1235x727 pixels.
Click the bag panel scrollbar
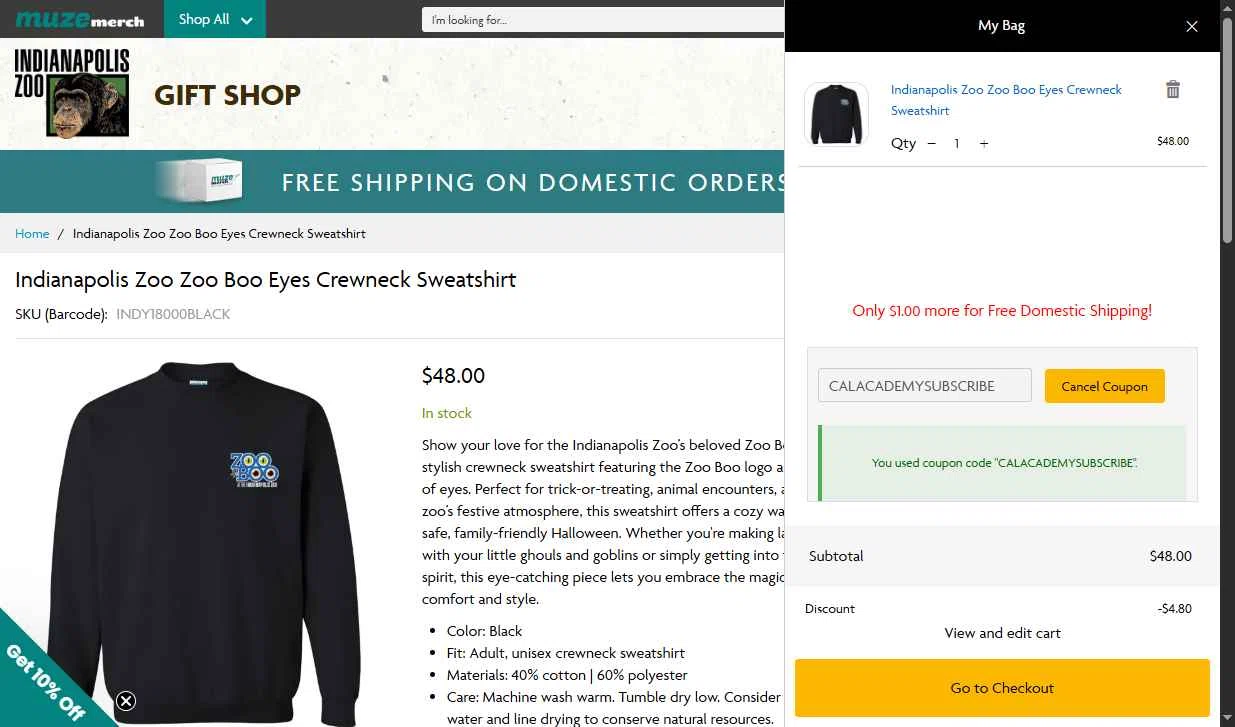click(1227, 130)
